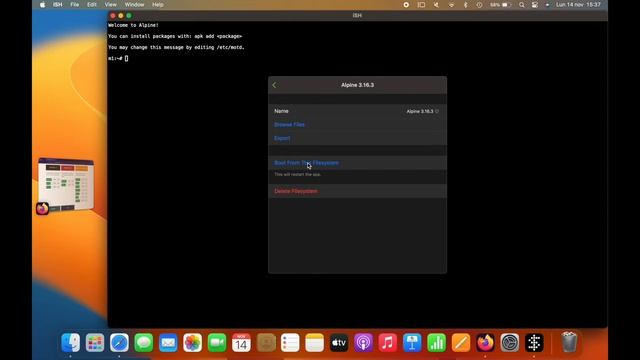Go back using the panel's back chevron
This screenshot has height=360, width=640.
274,85
